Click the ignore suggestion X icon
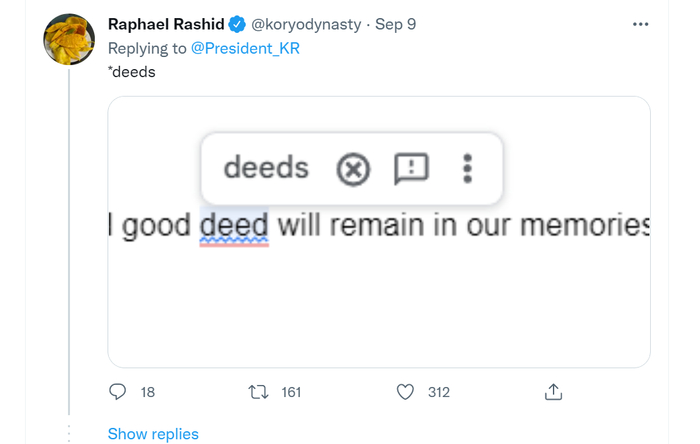The height and width of the screenshot is (444, 700). [x=352, y=170]
